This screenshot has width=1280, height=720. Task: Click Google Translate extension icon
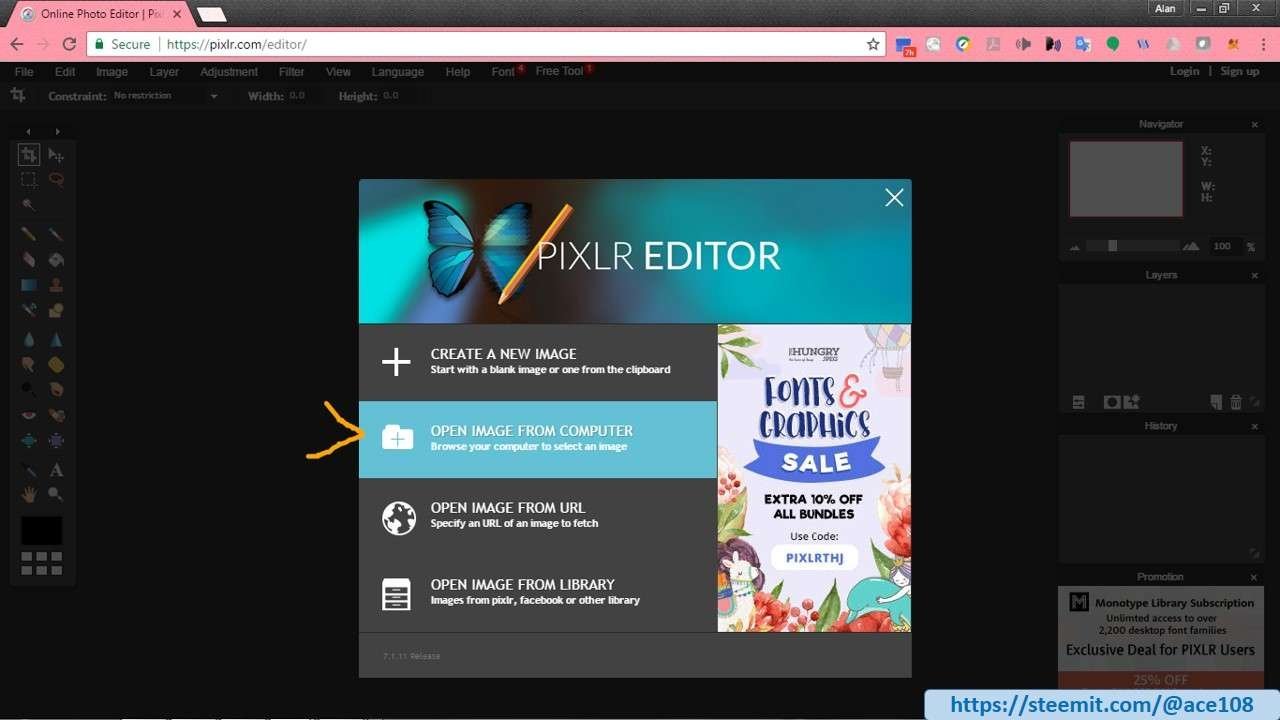(x=1082, y=44)
